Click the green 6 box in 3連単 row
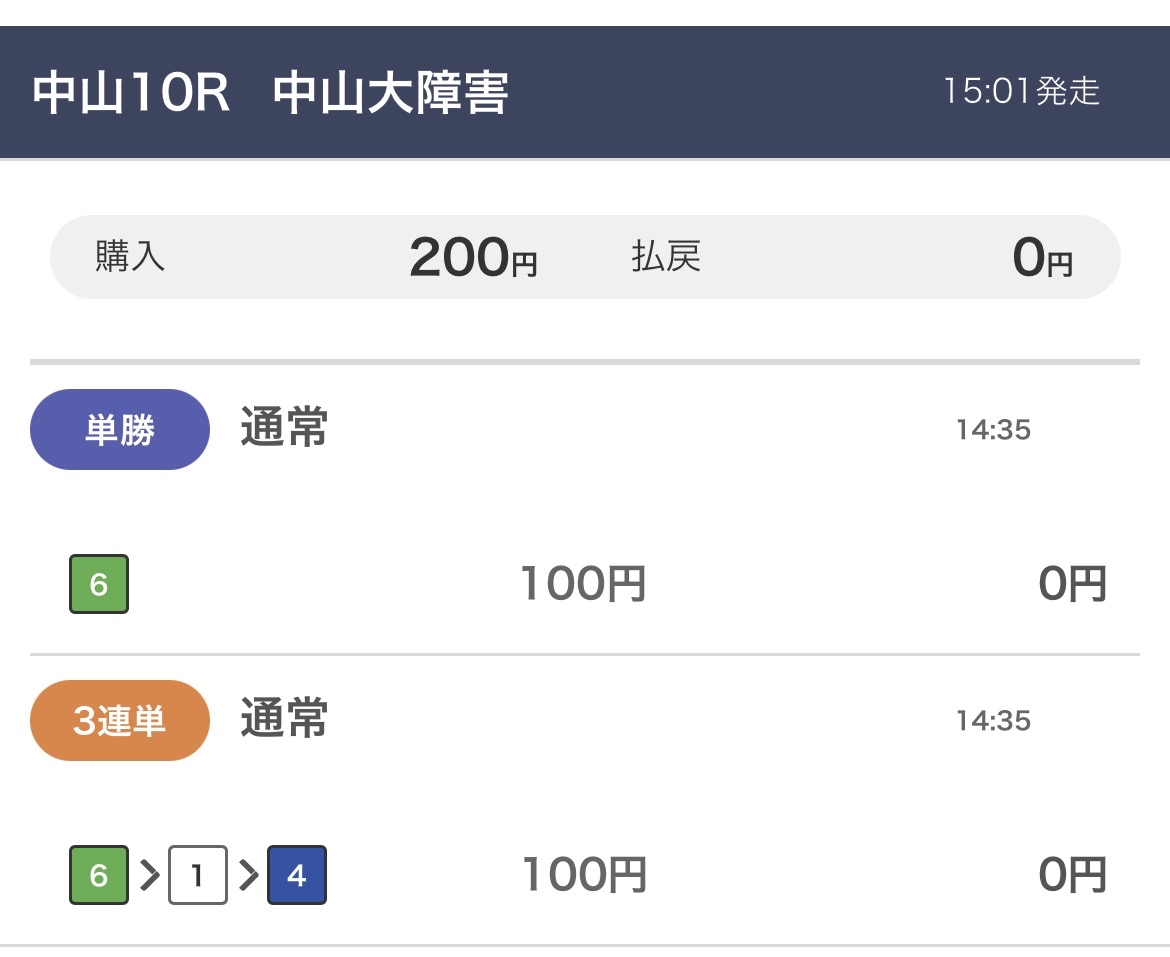This screenshot has height=957, width=1170. [98, 875]
